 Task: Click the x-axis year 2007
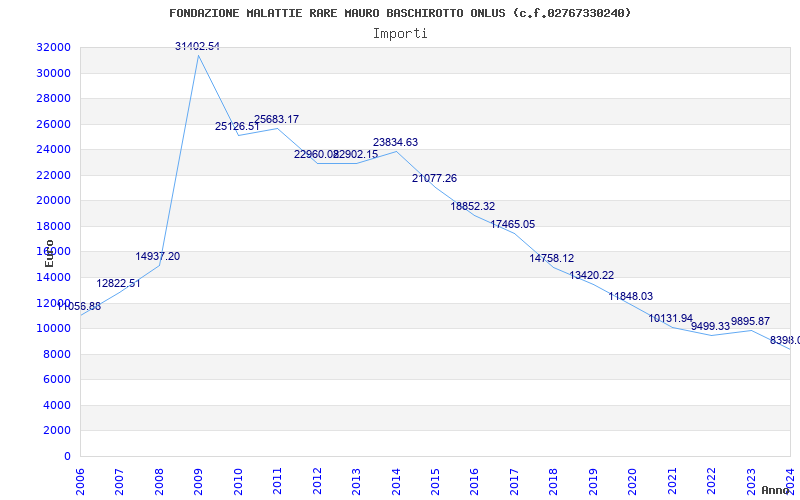tap(119, 482)
